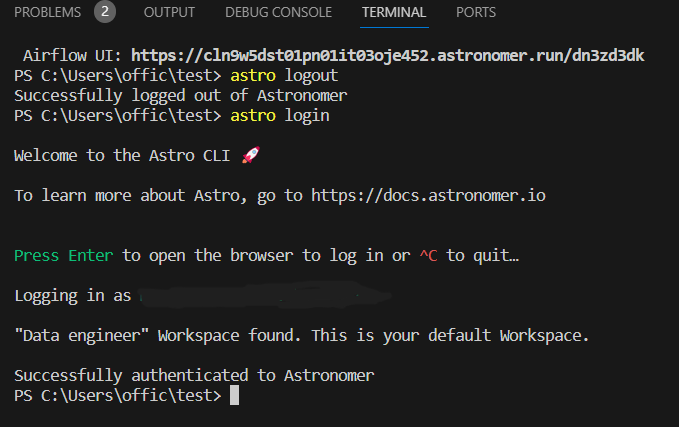Switch to the OUTPUT tab
This screenshot has width=679, height=427.
click(169, 12)
